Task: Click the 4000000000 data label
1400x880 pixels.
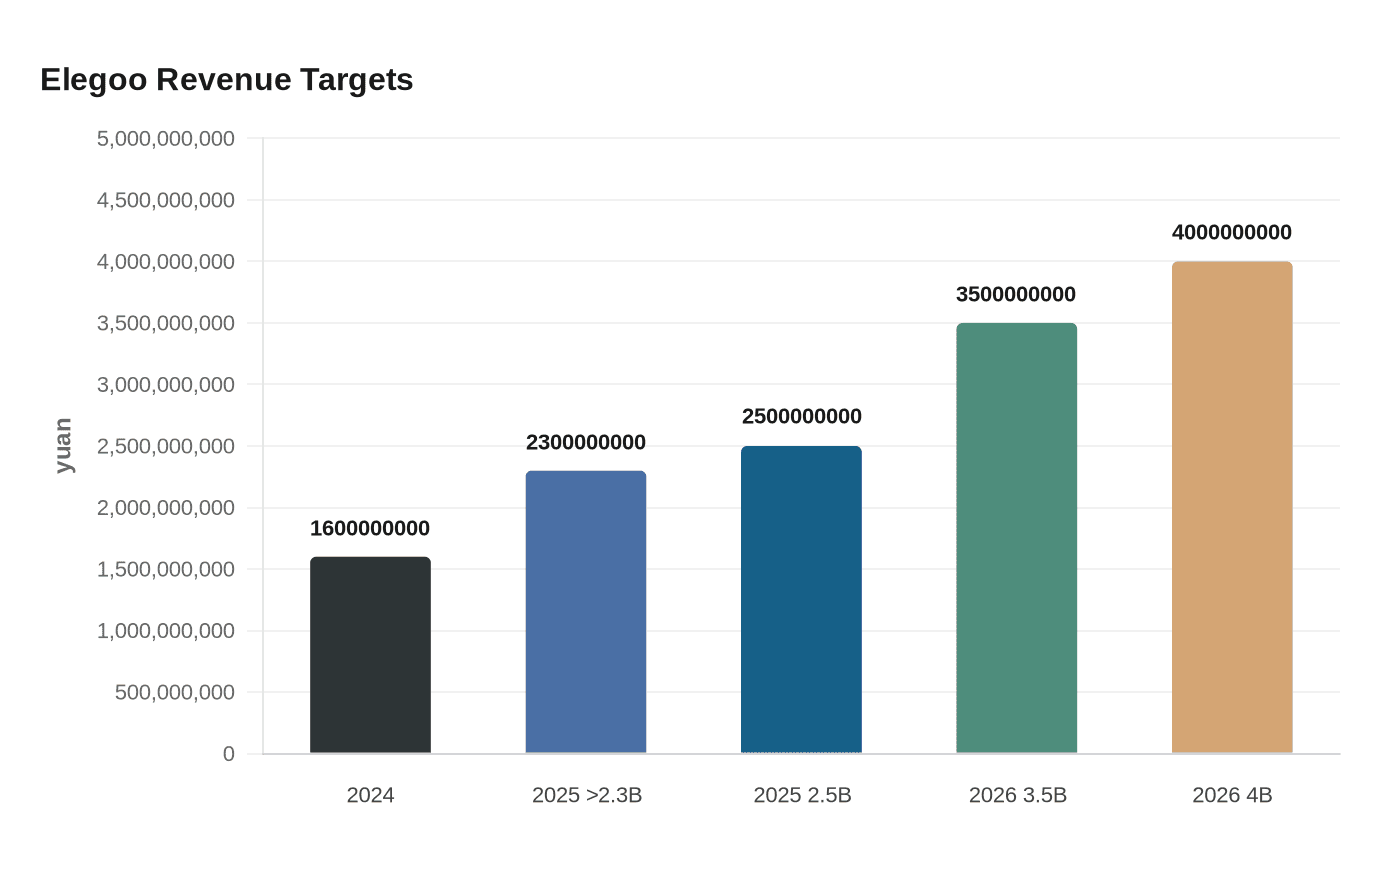Action: click(x=1232, y=232)
